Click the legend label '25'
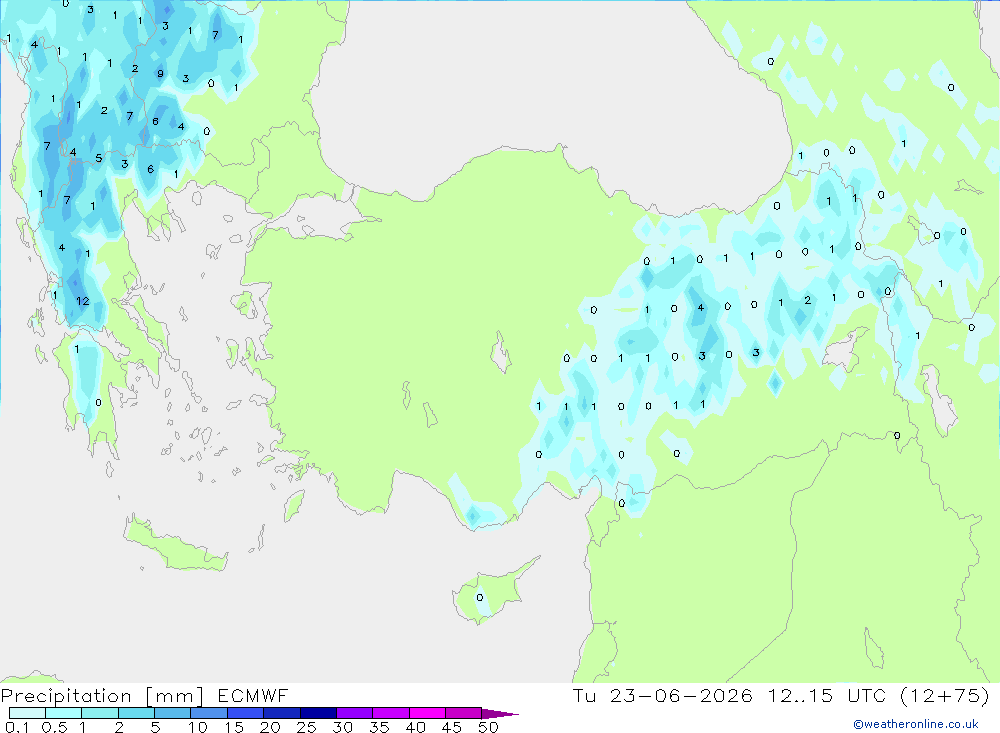 click(x=306, y=727)
